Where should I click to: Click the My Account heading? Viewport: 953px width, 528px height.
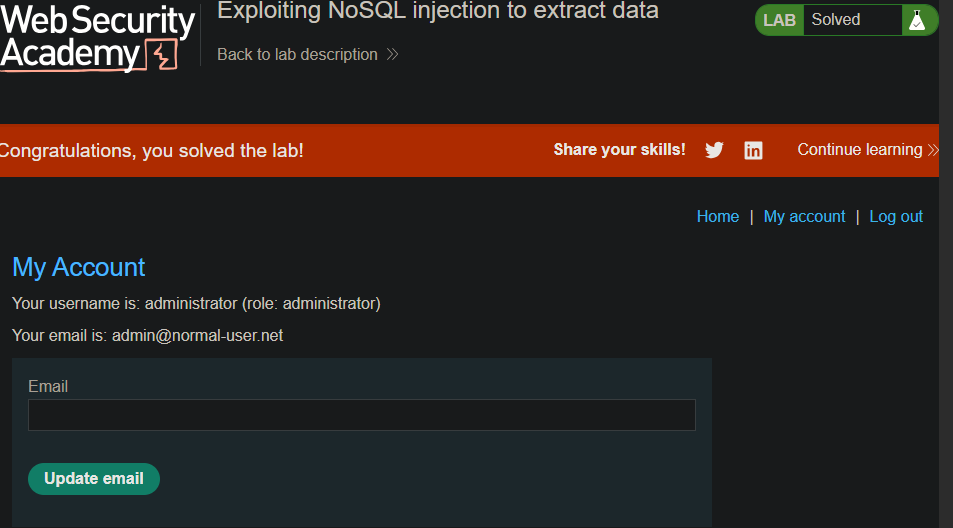pyautogui.click(x=78, y=267)
